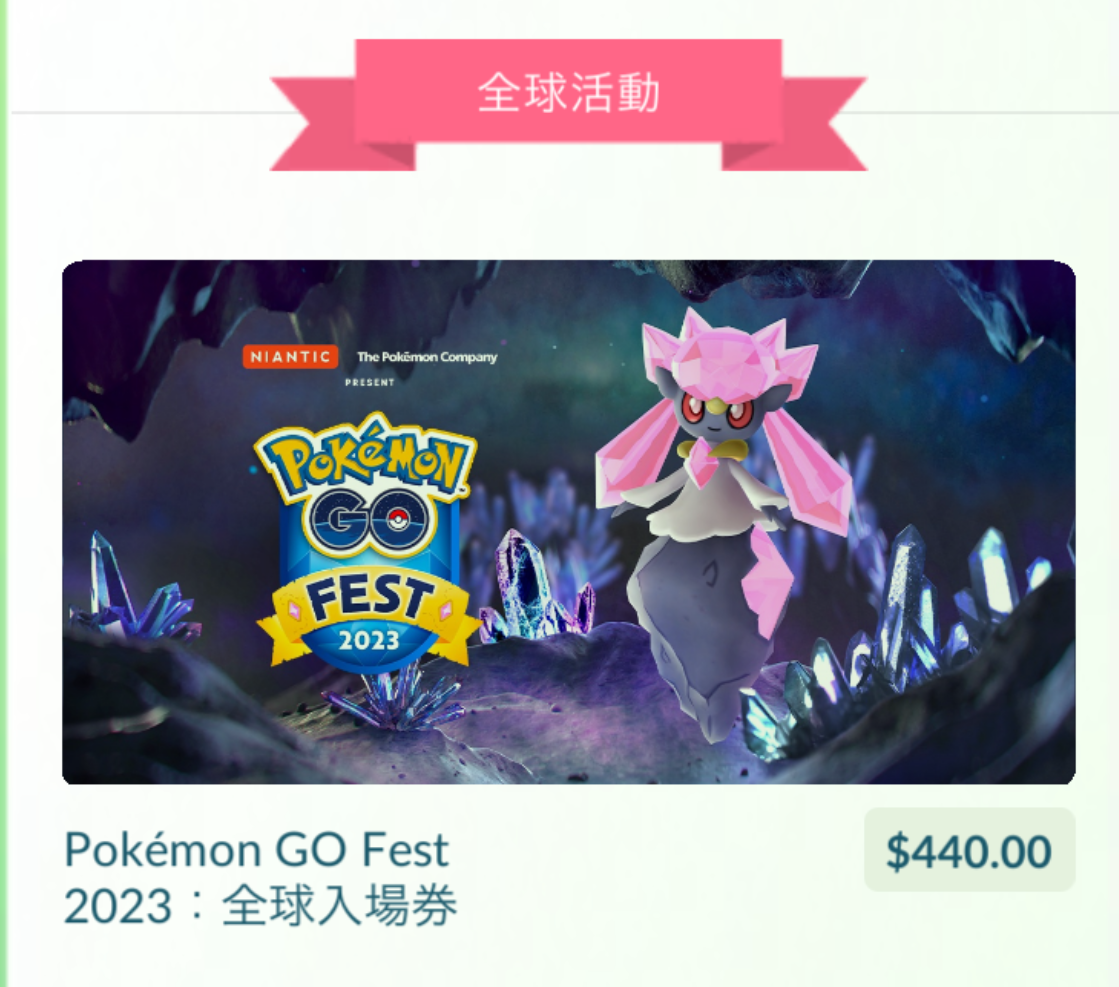Click the 全球入場券 ticket name text
1119x987 pixels.
(339, 906)
